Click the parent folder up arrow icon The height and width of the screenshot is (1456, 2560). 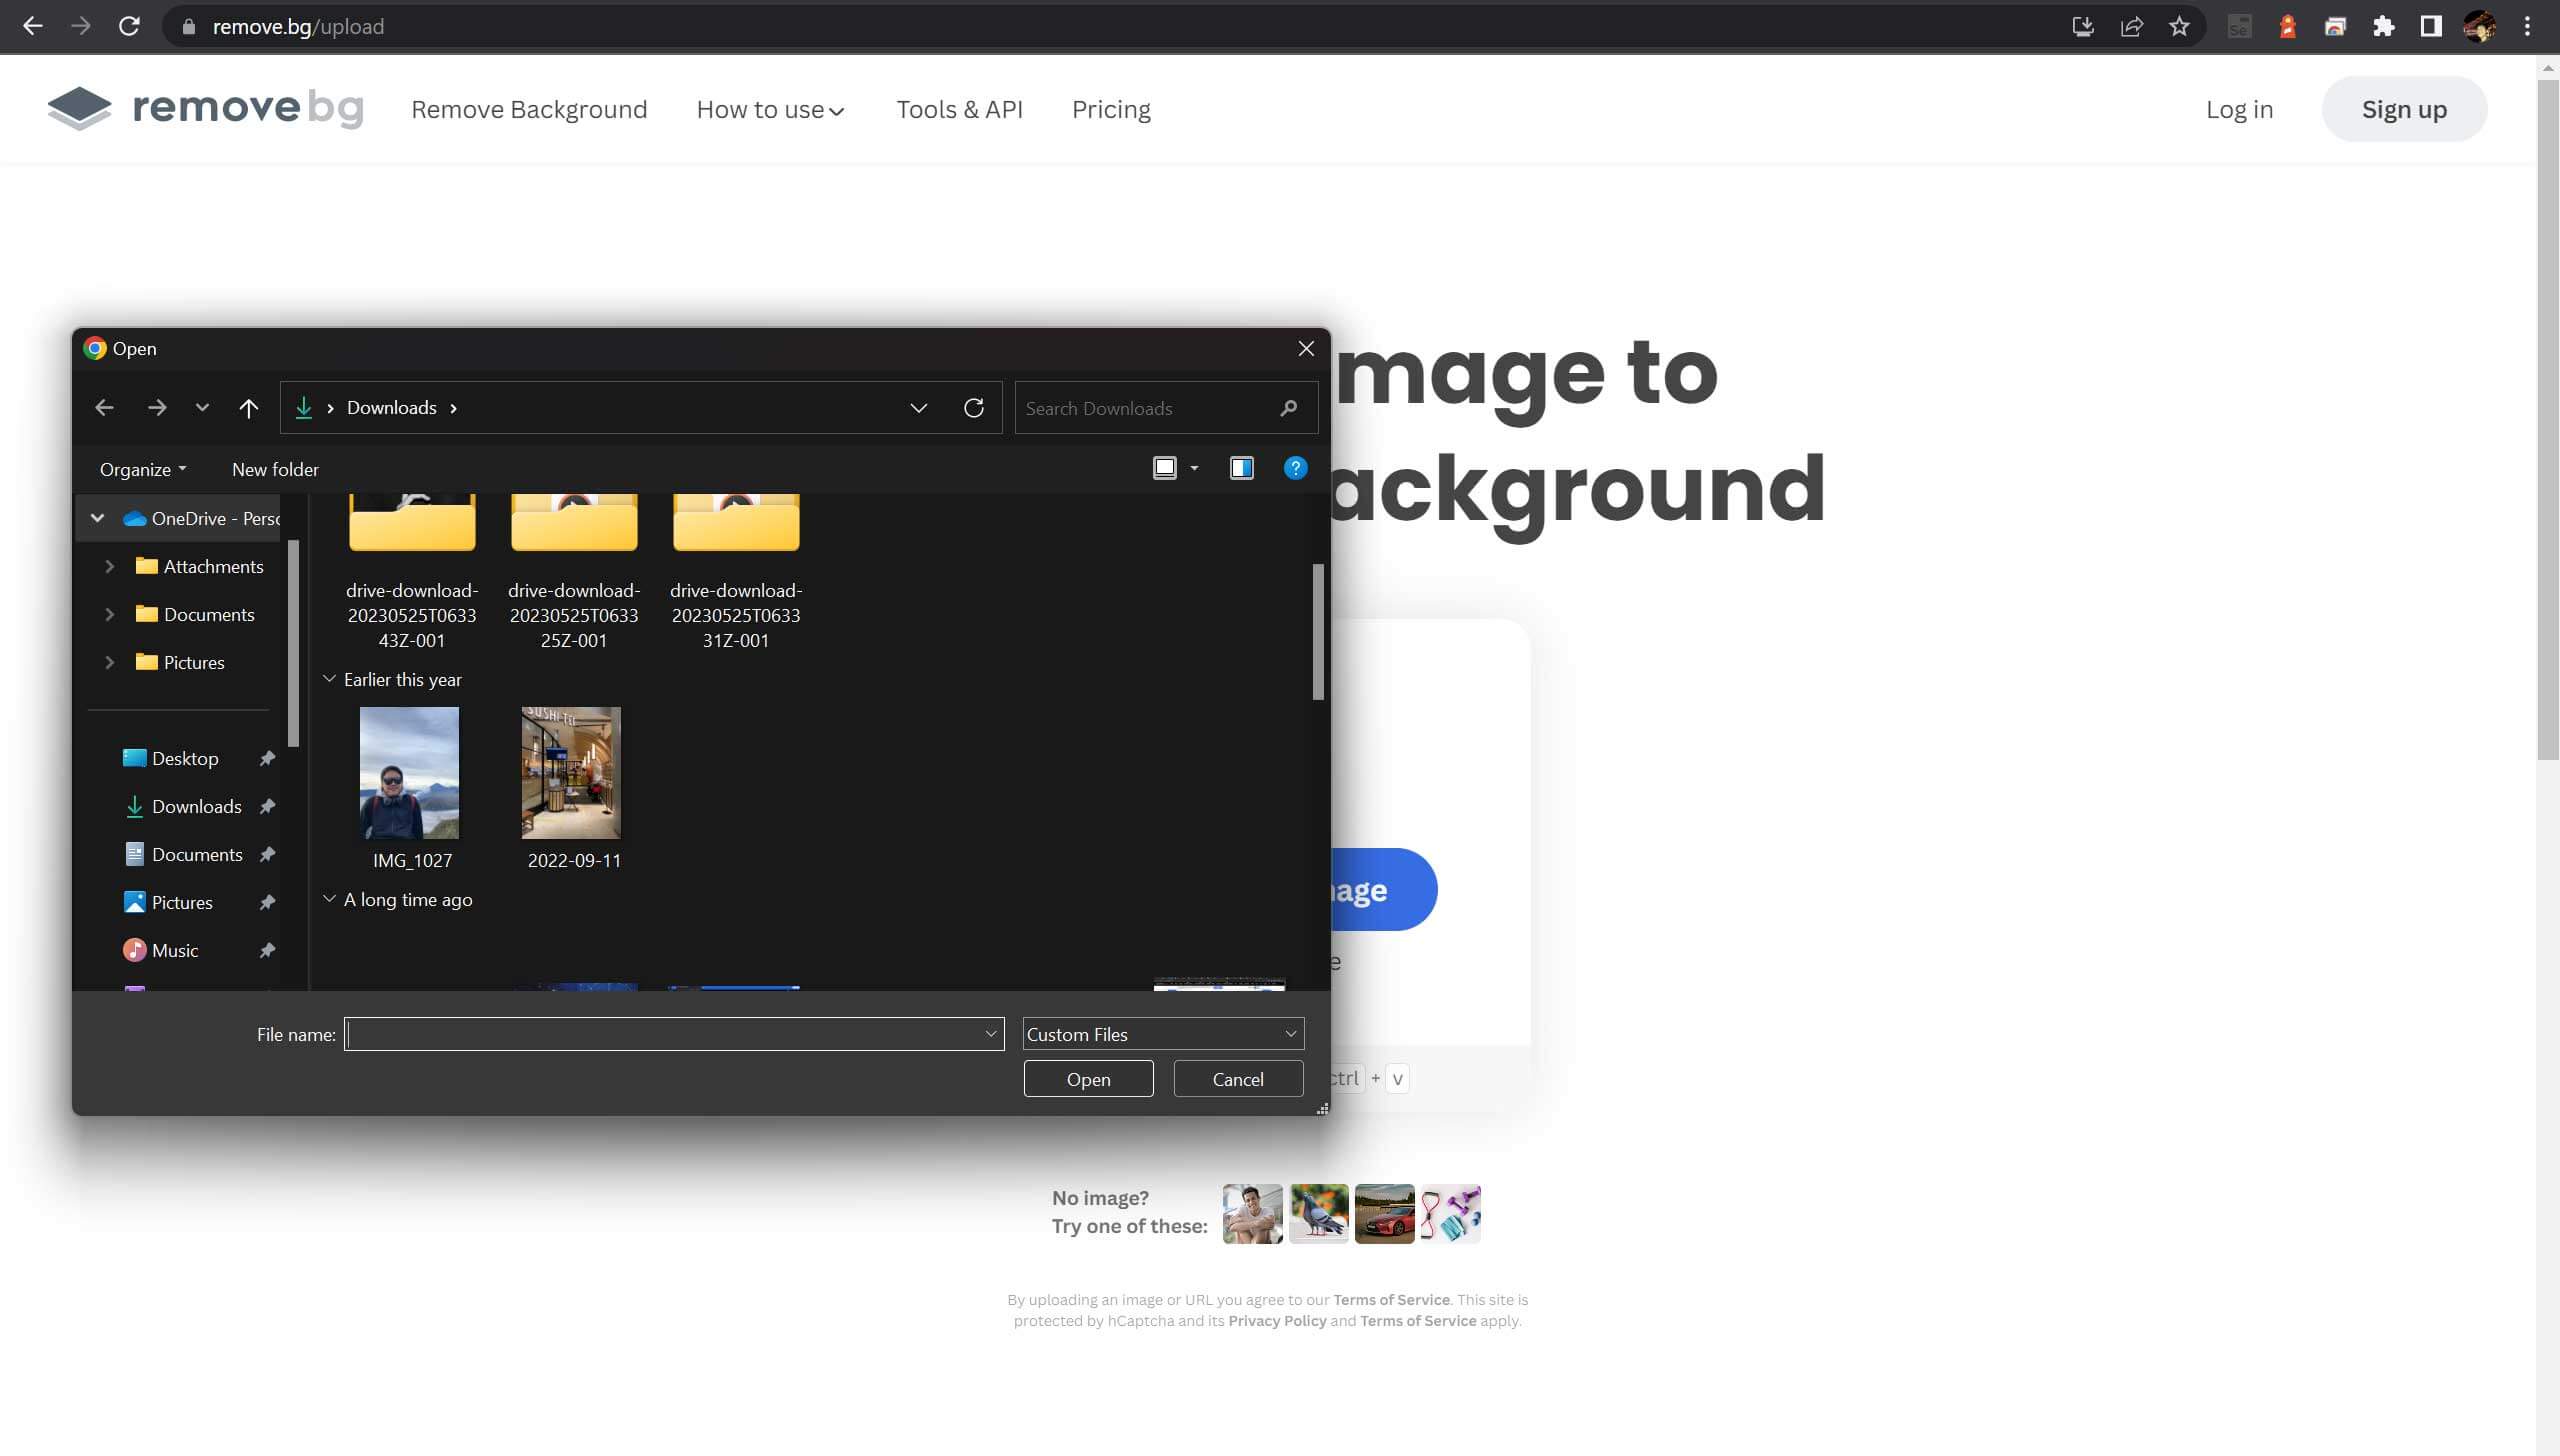click(248, 408)
